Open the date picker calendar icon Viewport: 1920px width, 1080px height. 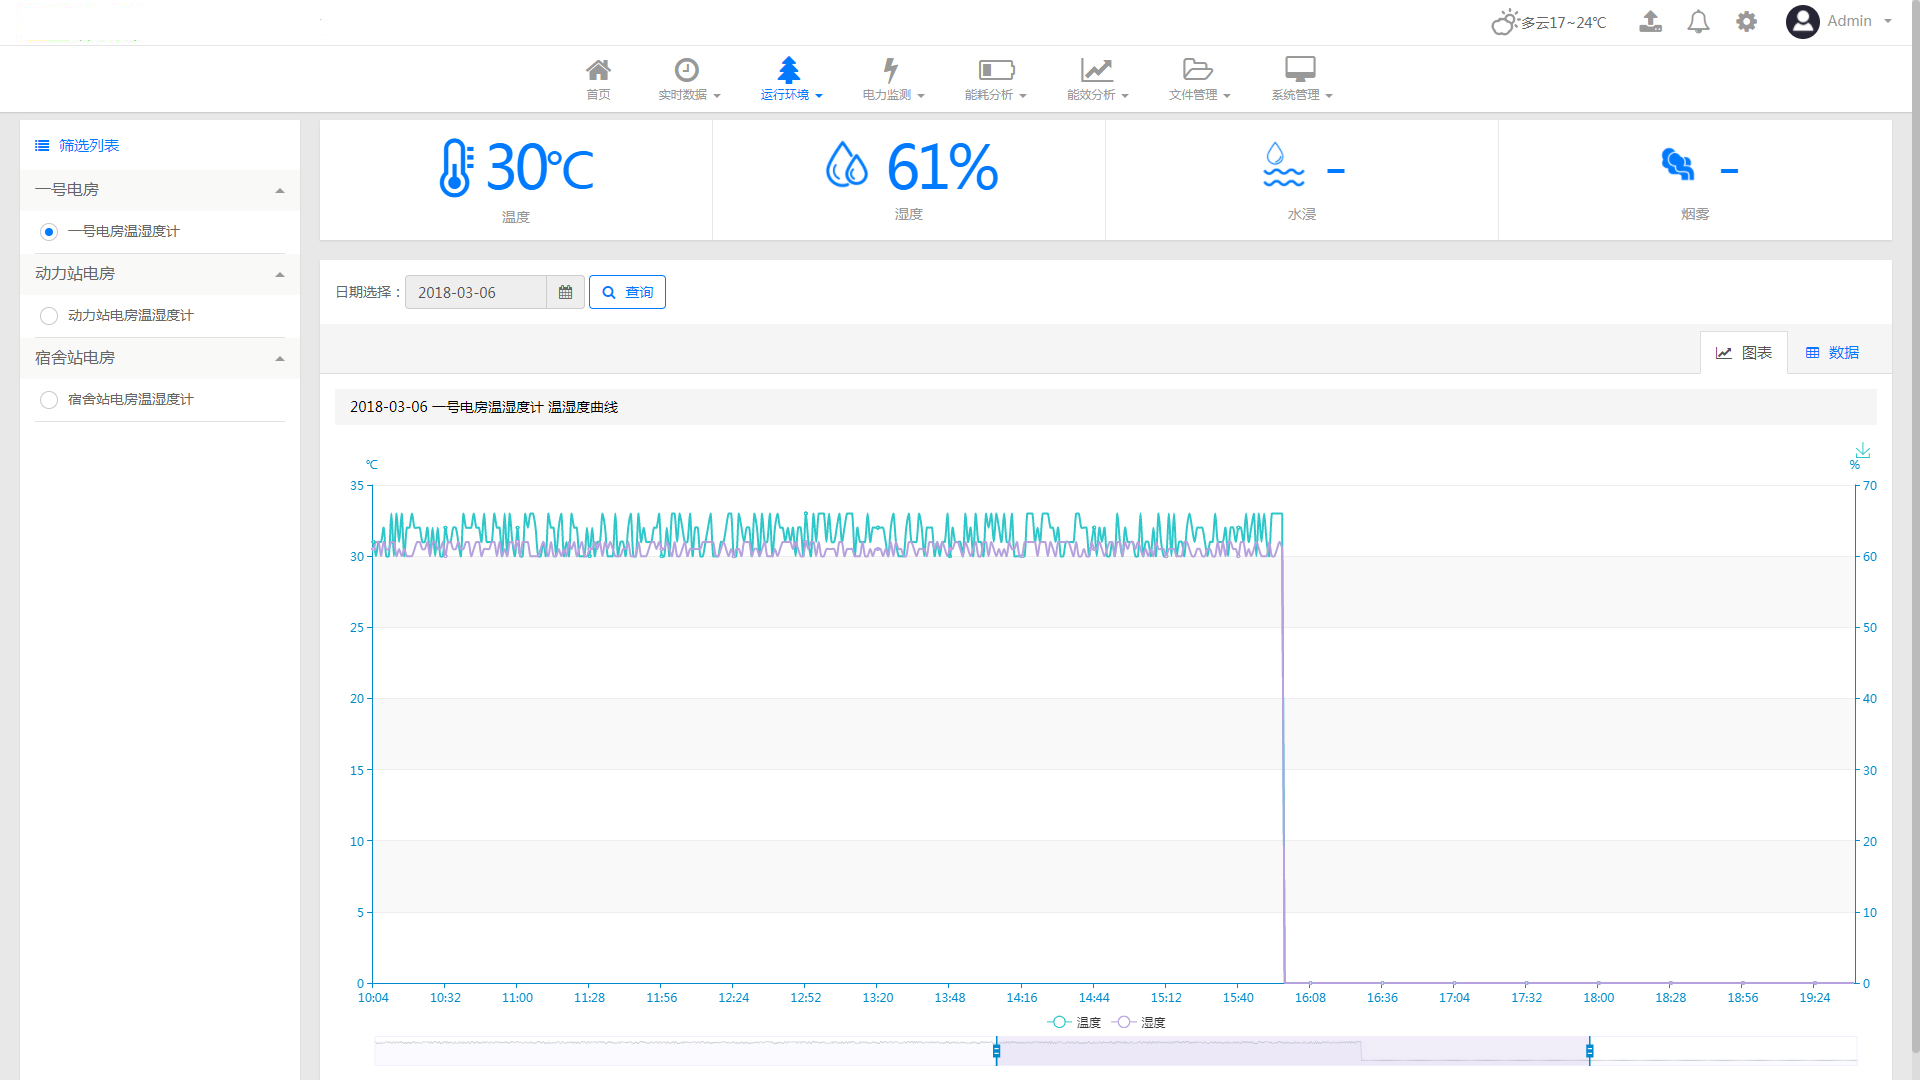tap(565, 292)
